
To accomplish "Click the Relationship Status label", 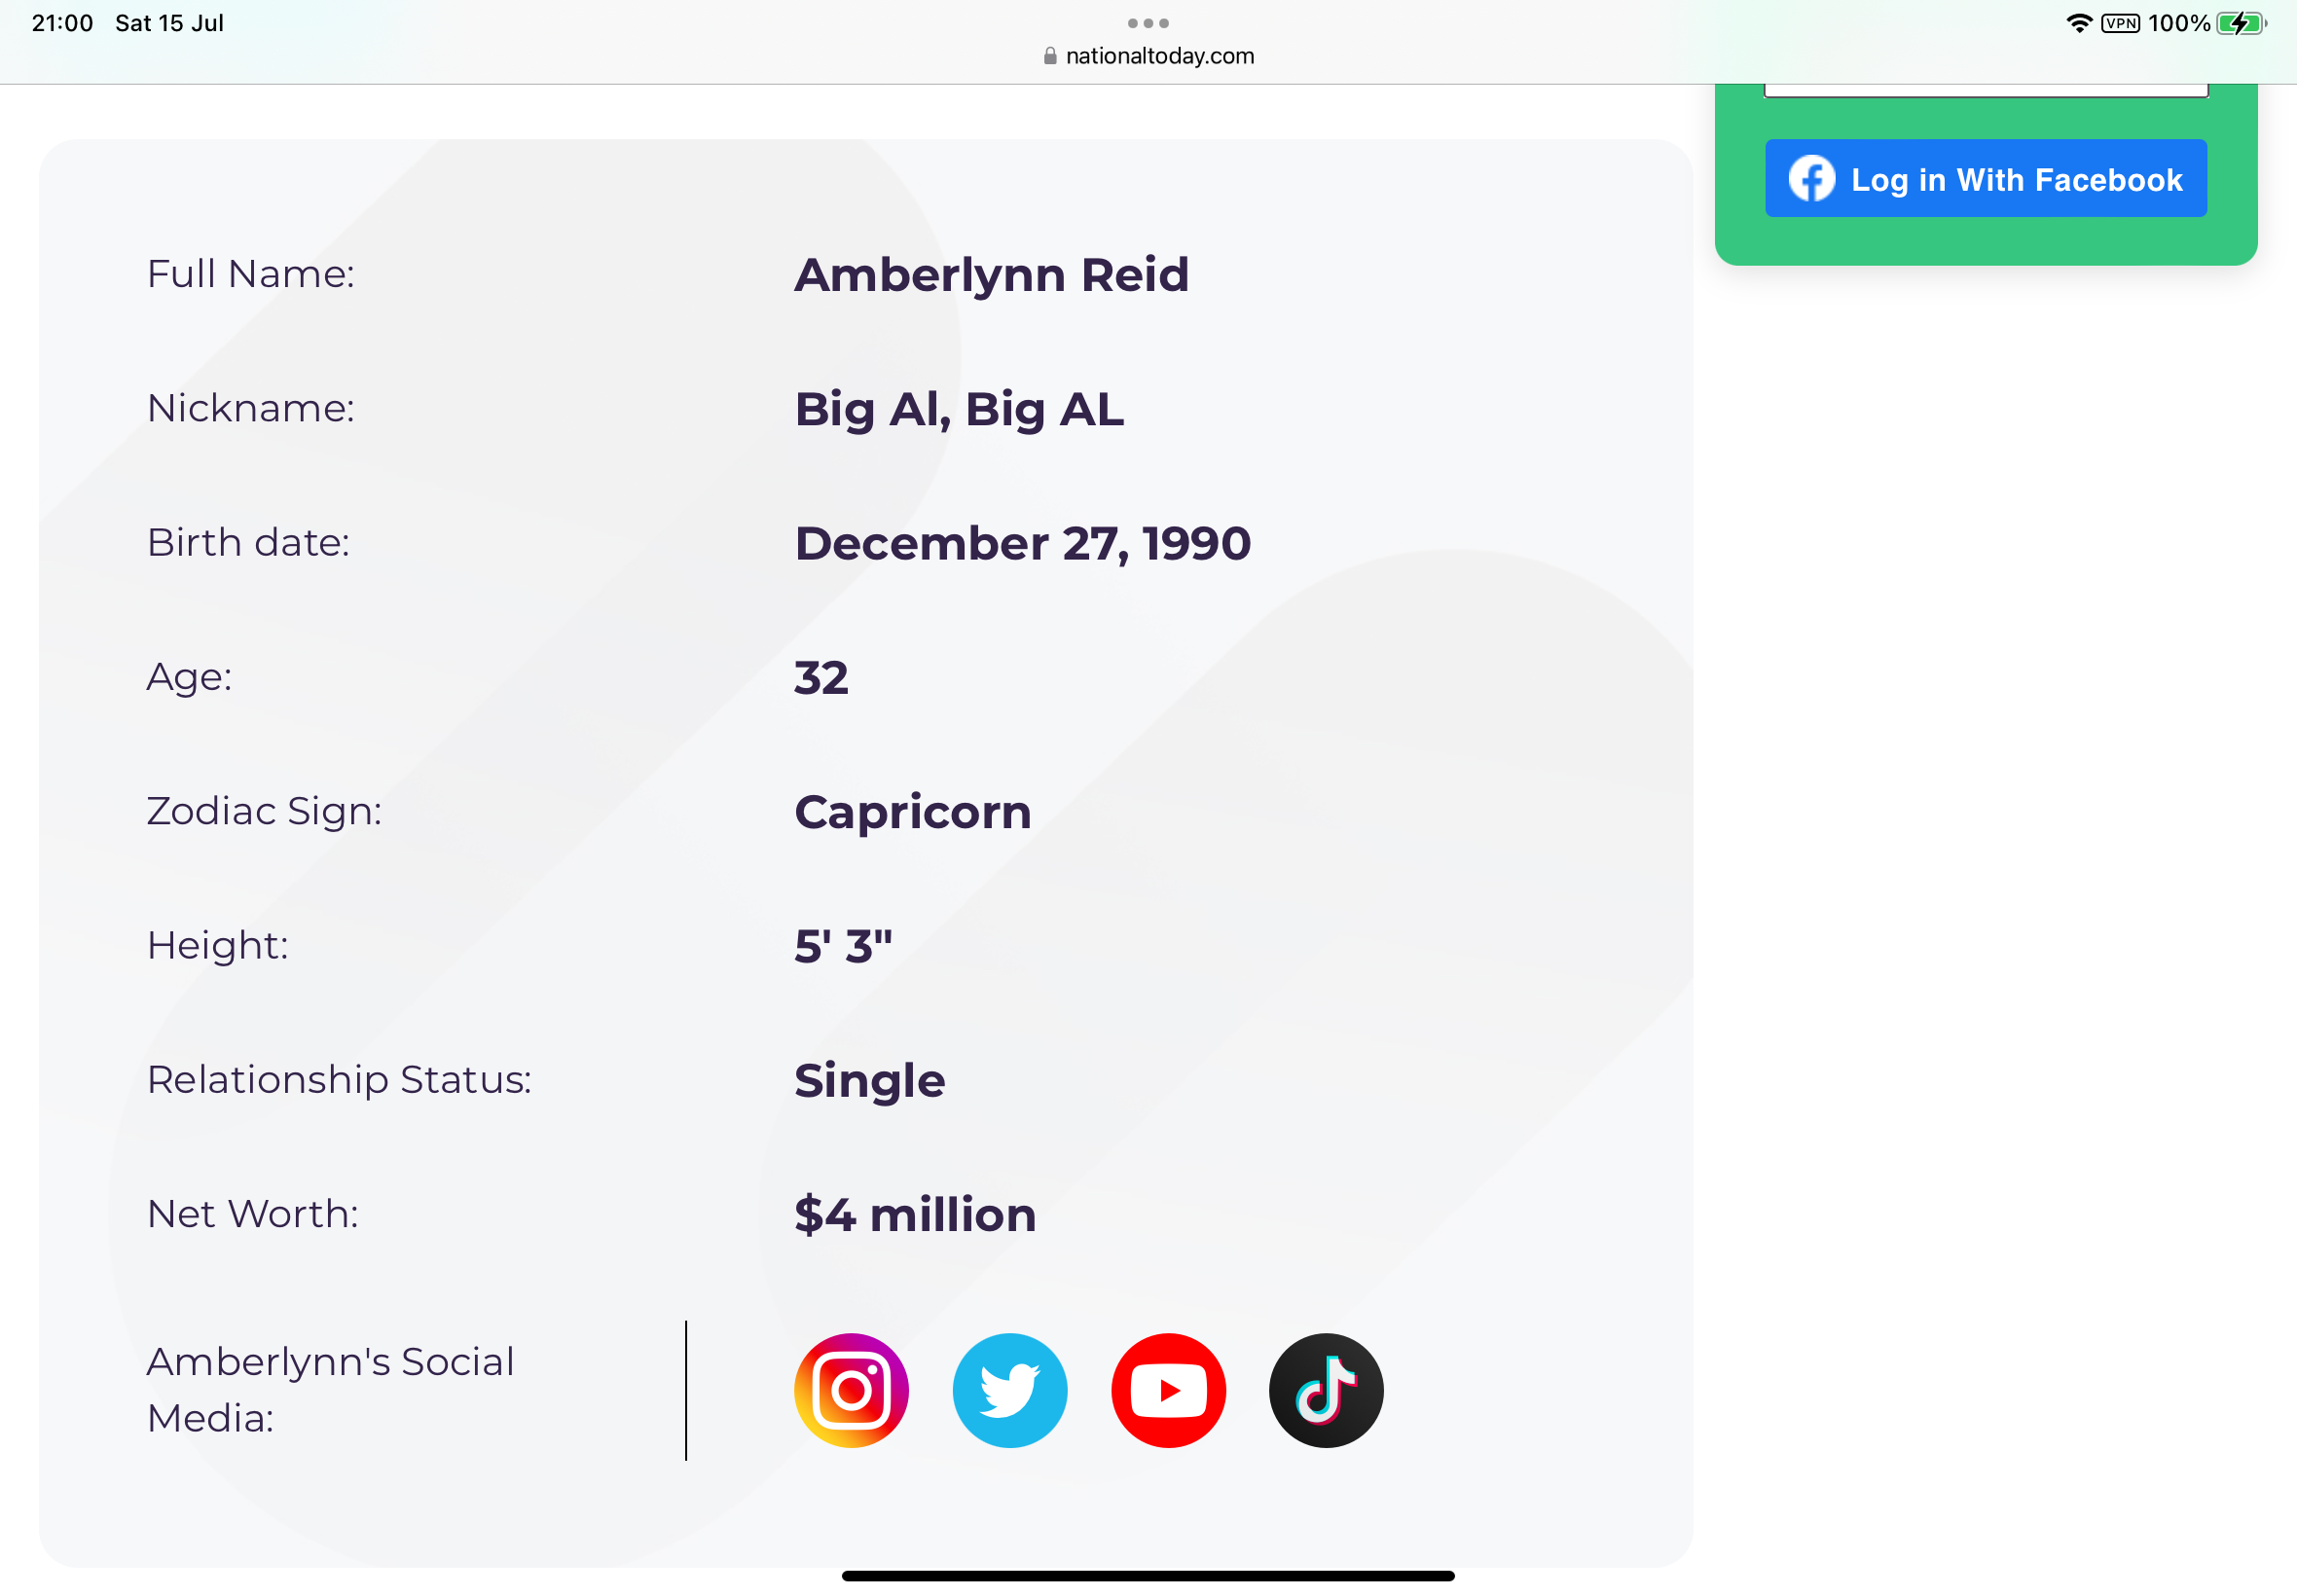I will [340, 1080].
